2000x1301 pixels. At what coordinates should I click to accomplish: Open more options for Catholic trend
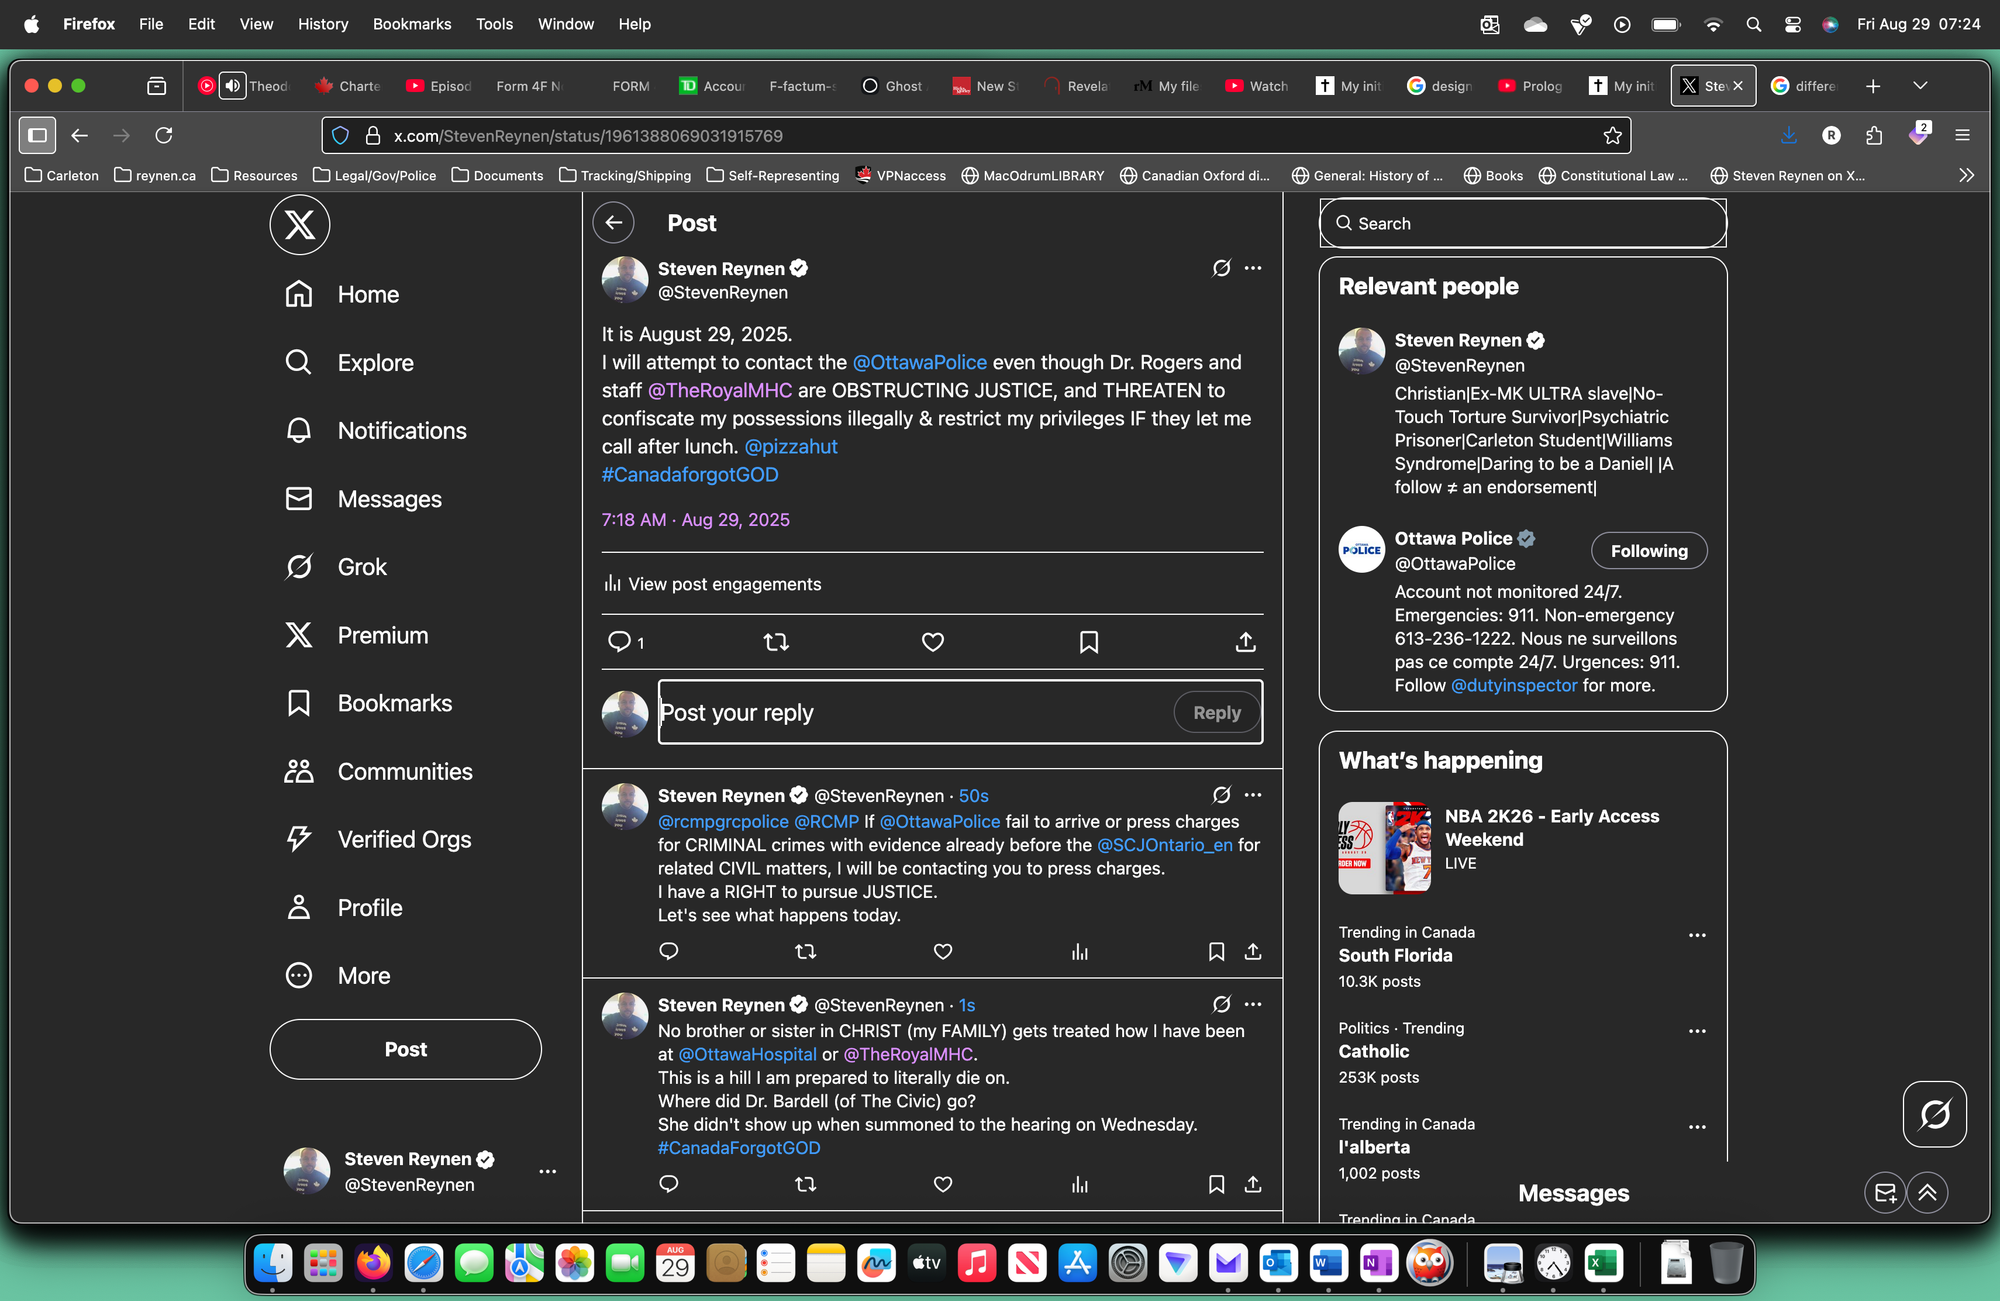click(1697, 1031)
